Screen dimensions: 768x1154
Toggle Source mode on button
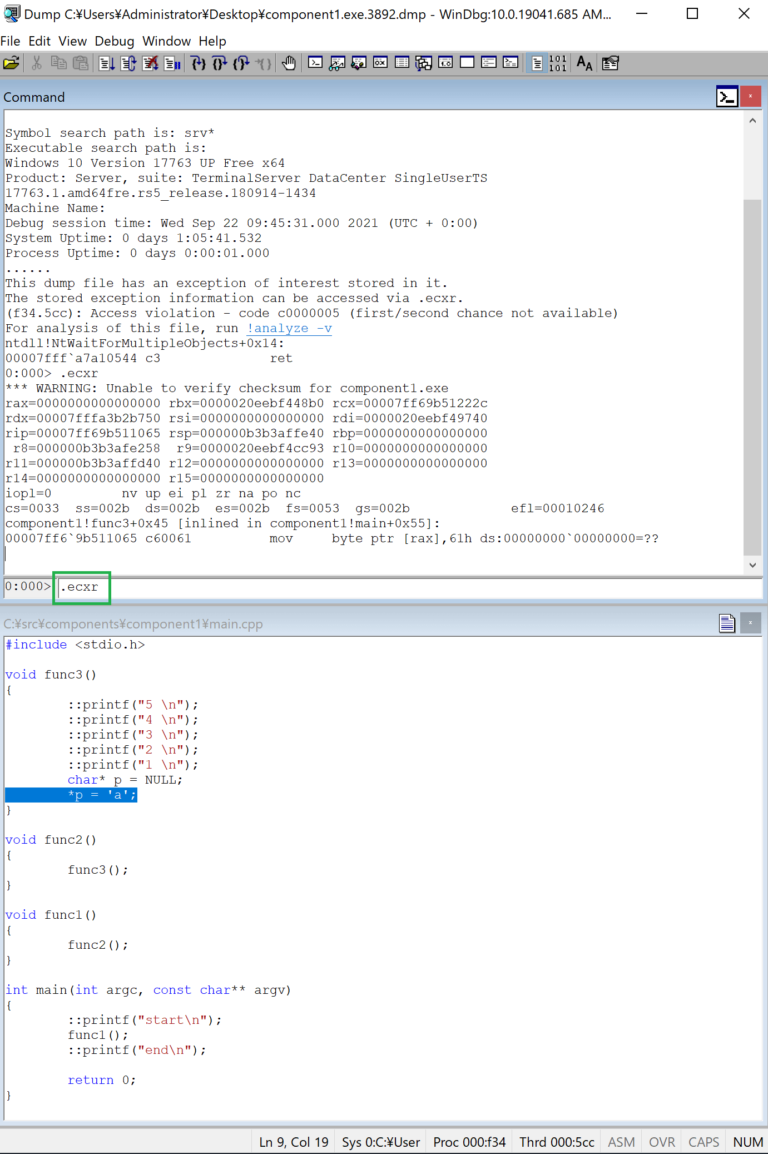[x=537, y=63]
